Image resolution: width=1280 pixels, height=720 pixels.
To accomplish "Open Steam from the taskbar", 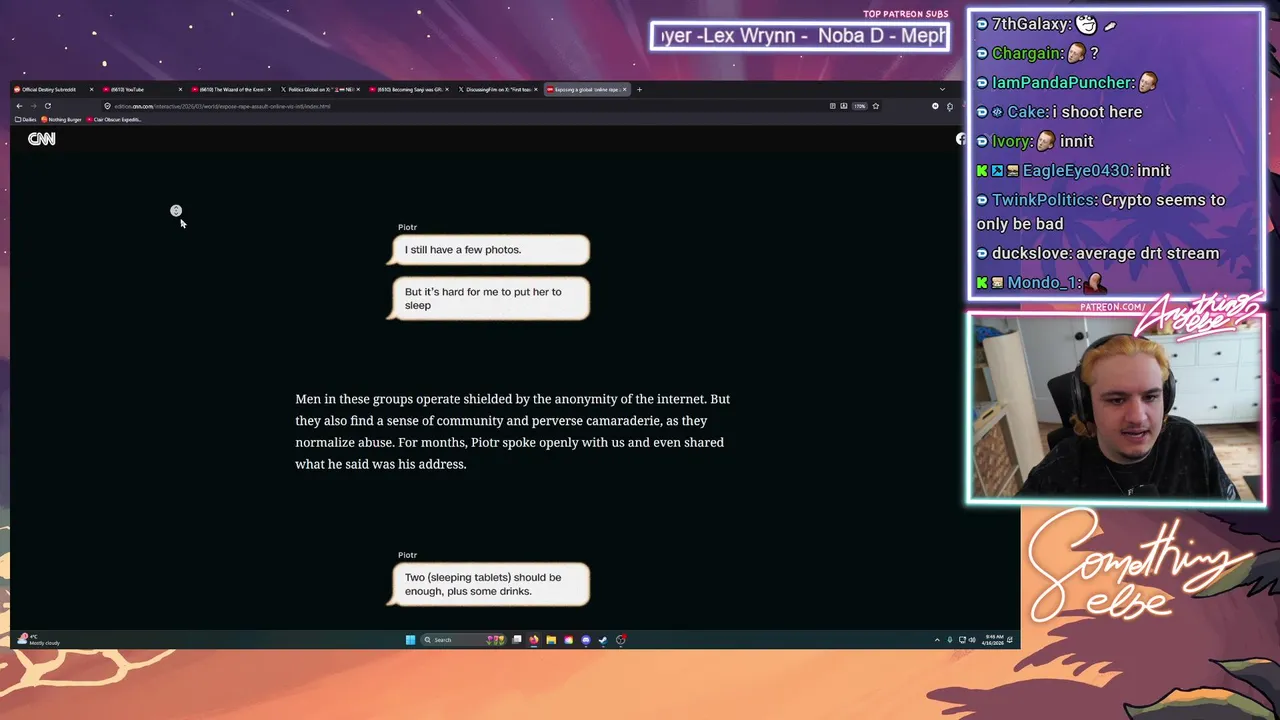I will click(603, 640).
